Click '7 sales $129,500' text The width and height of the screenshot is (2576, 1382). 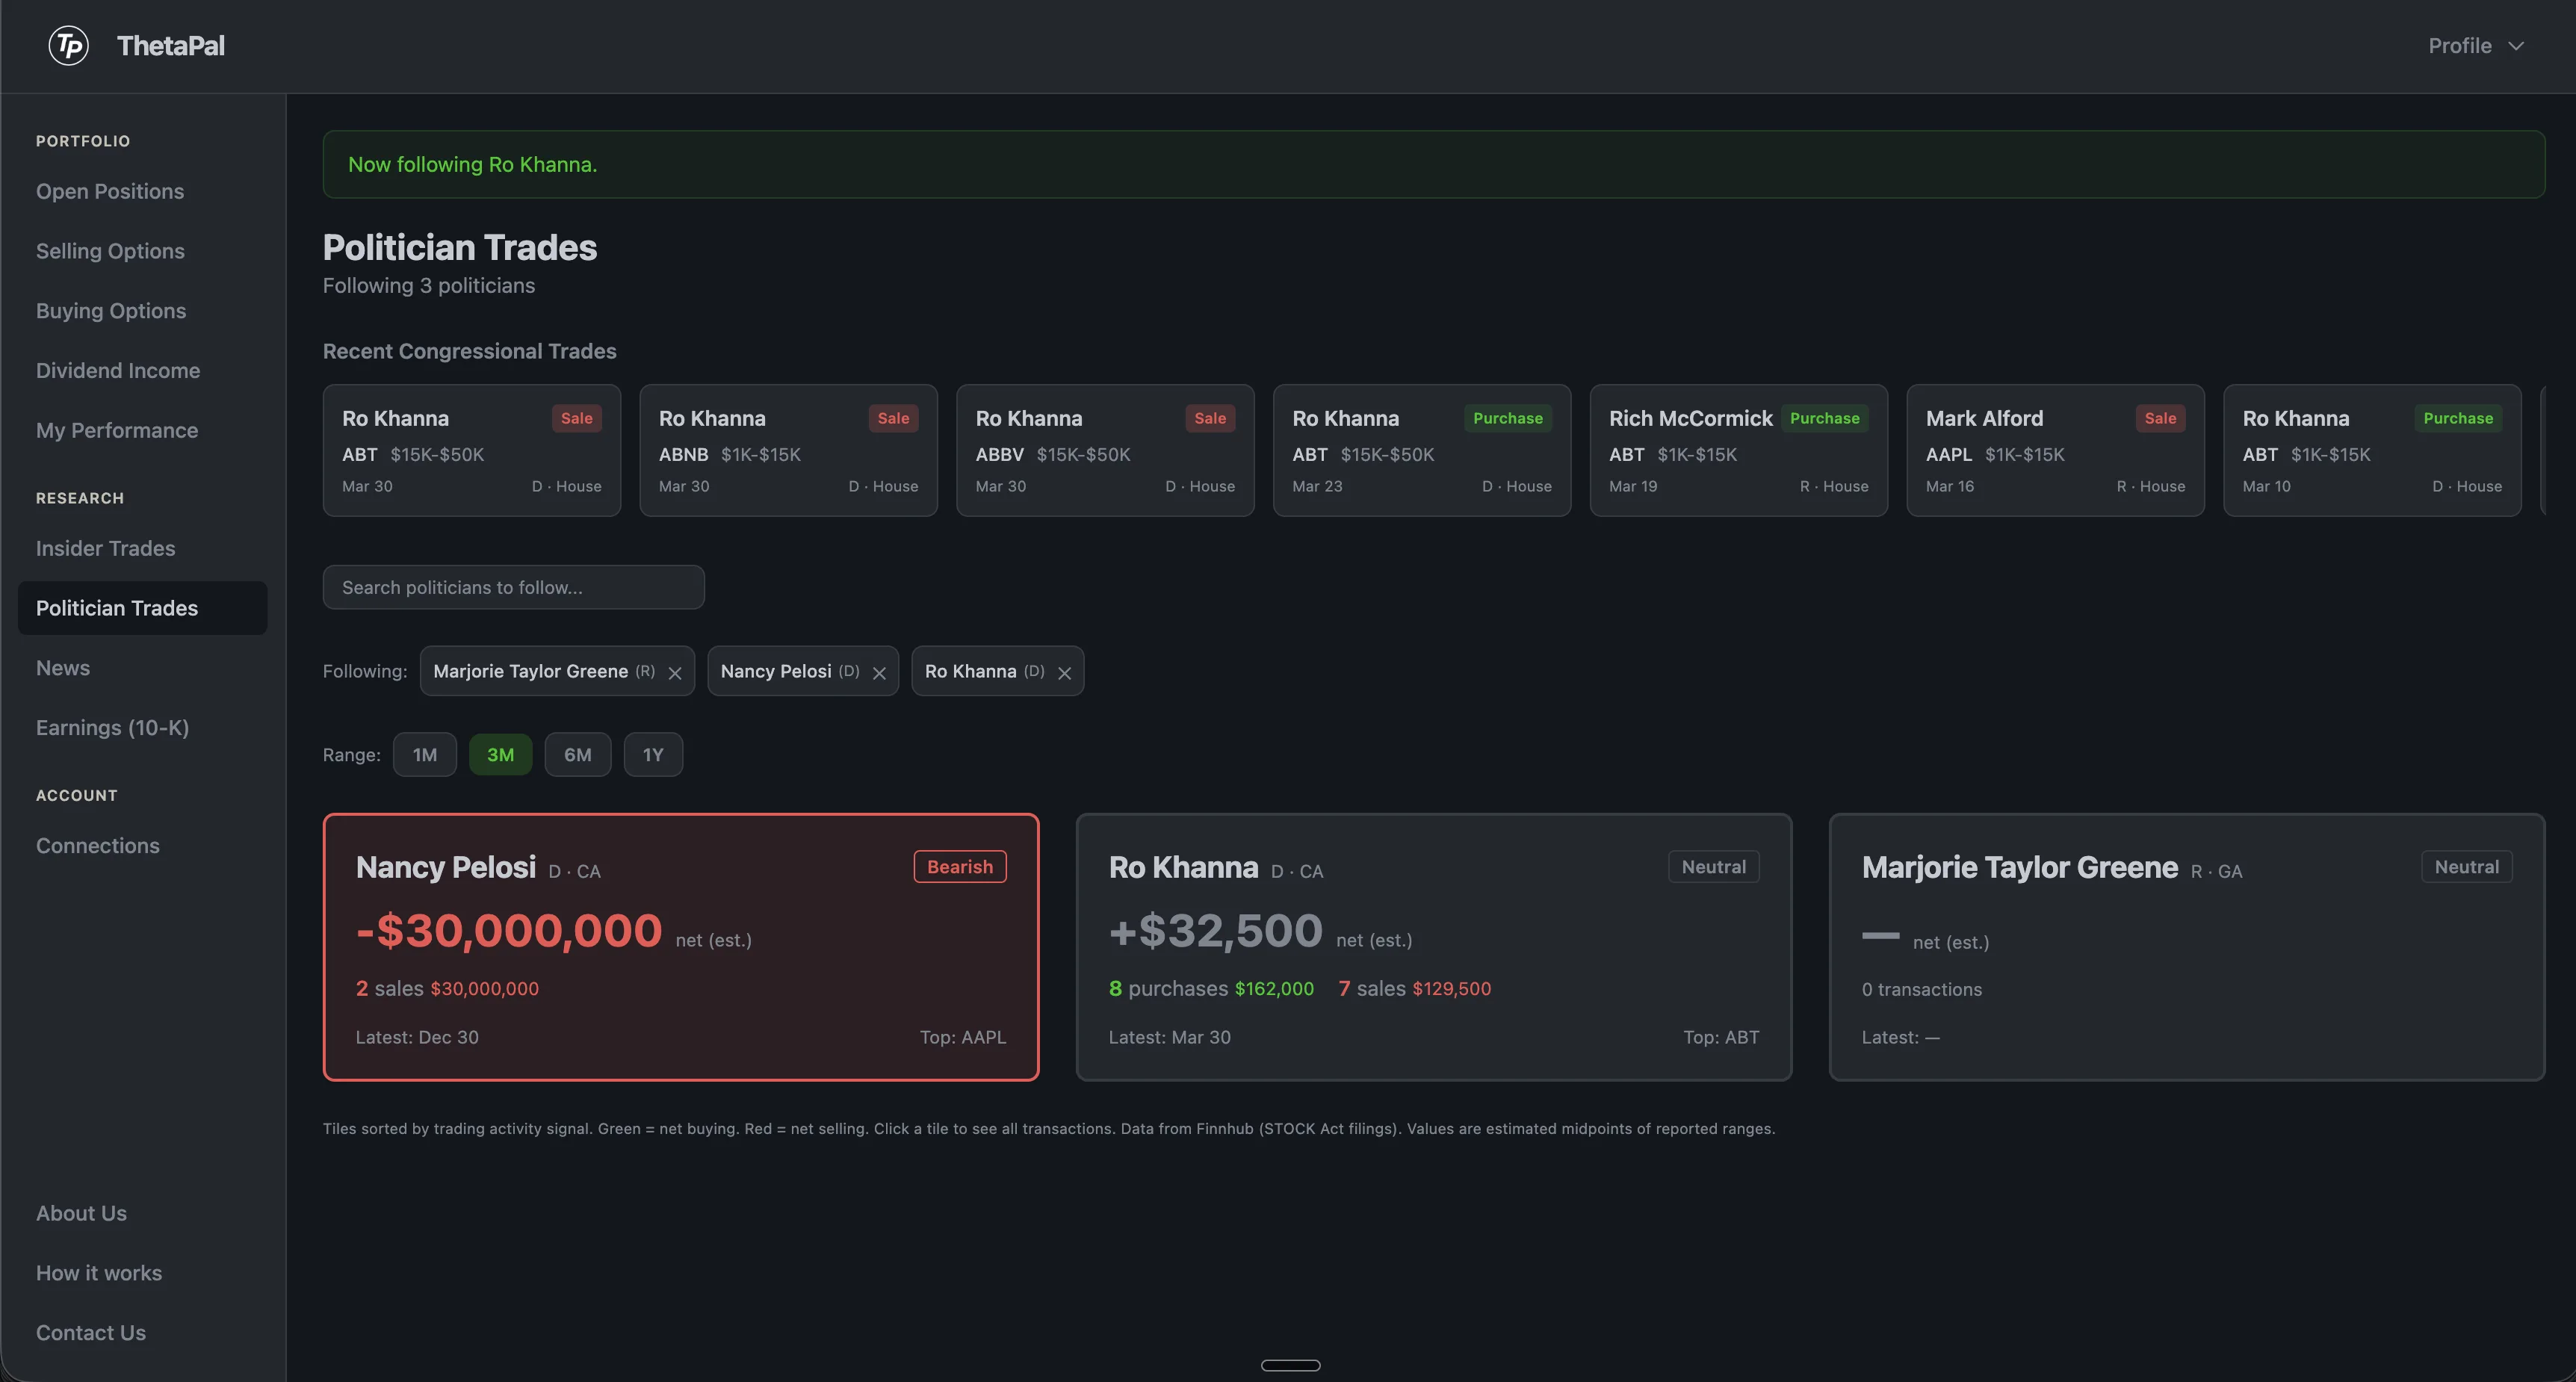[1414, 988]
